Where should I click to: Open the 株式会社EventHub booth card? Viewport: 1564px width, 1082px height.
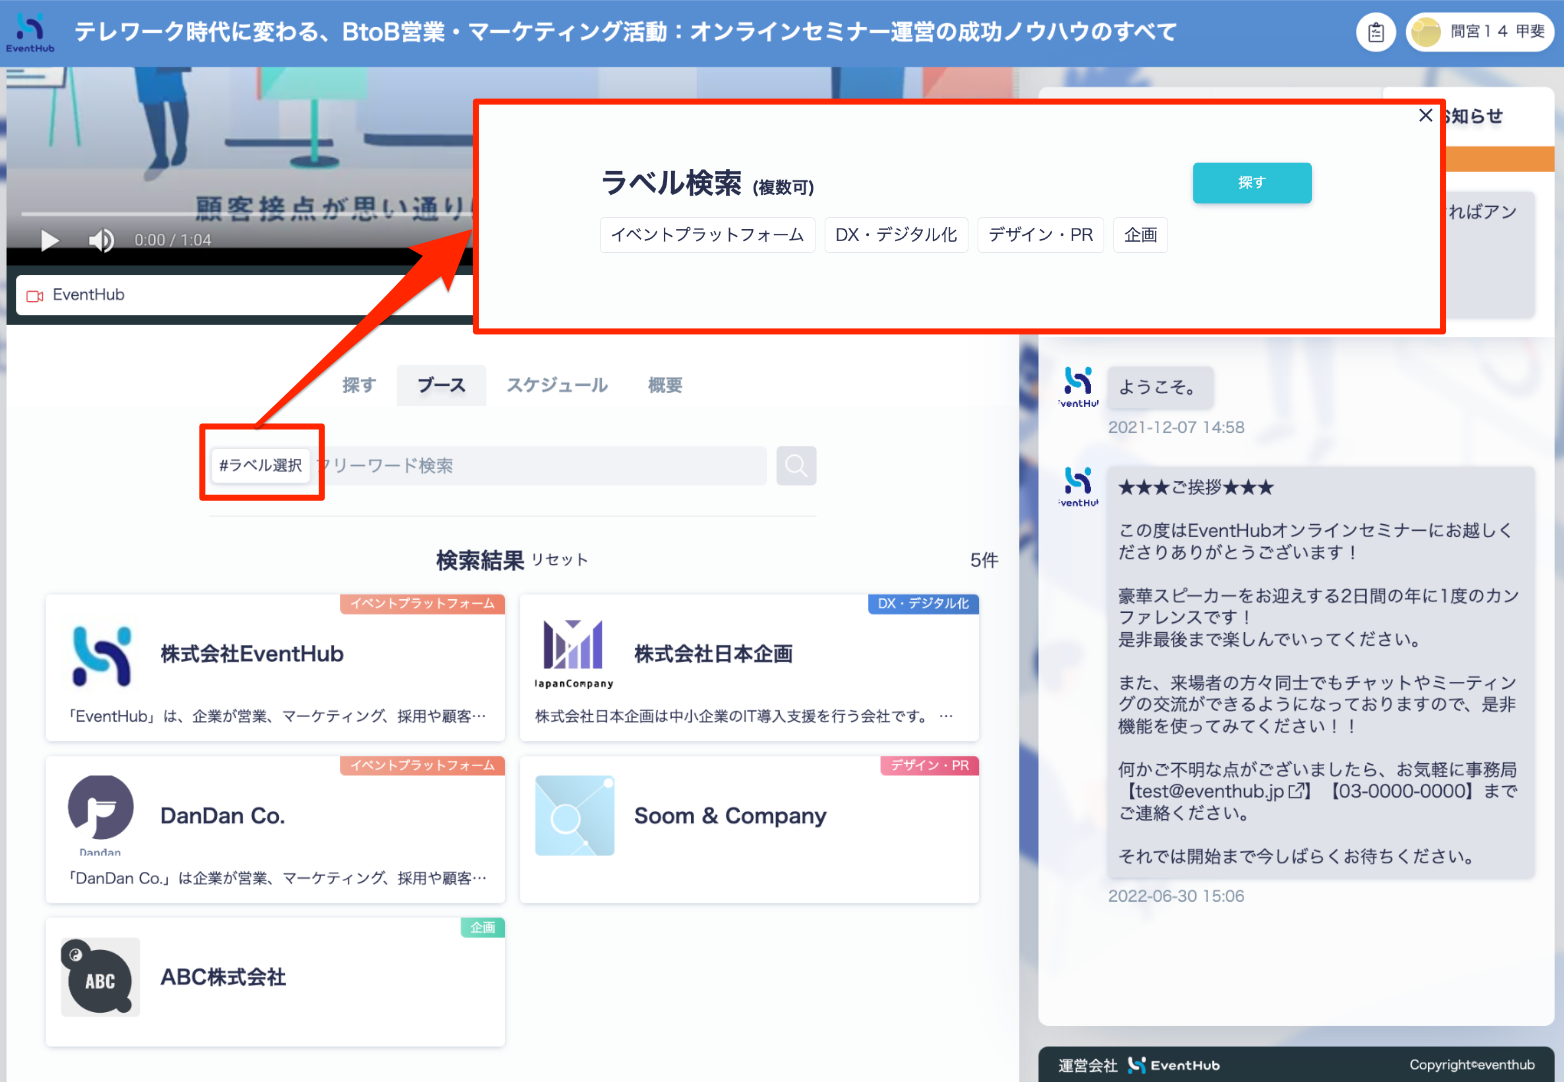click(x=275, y=668)
